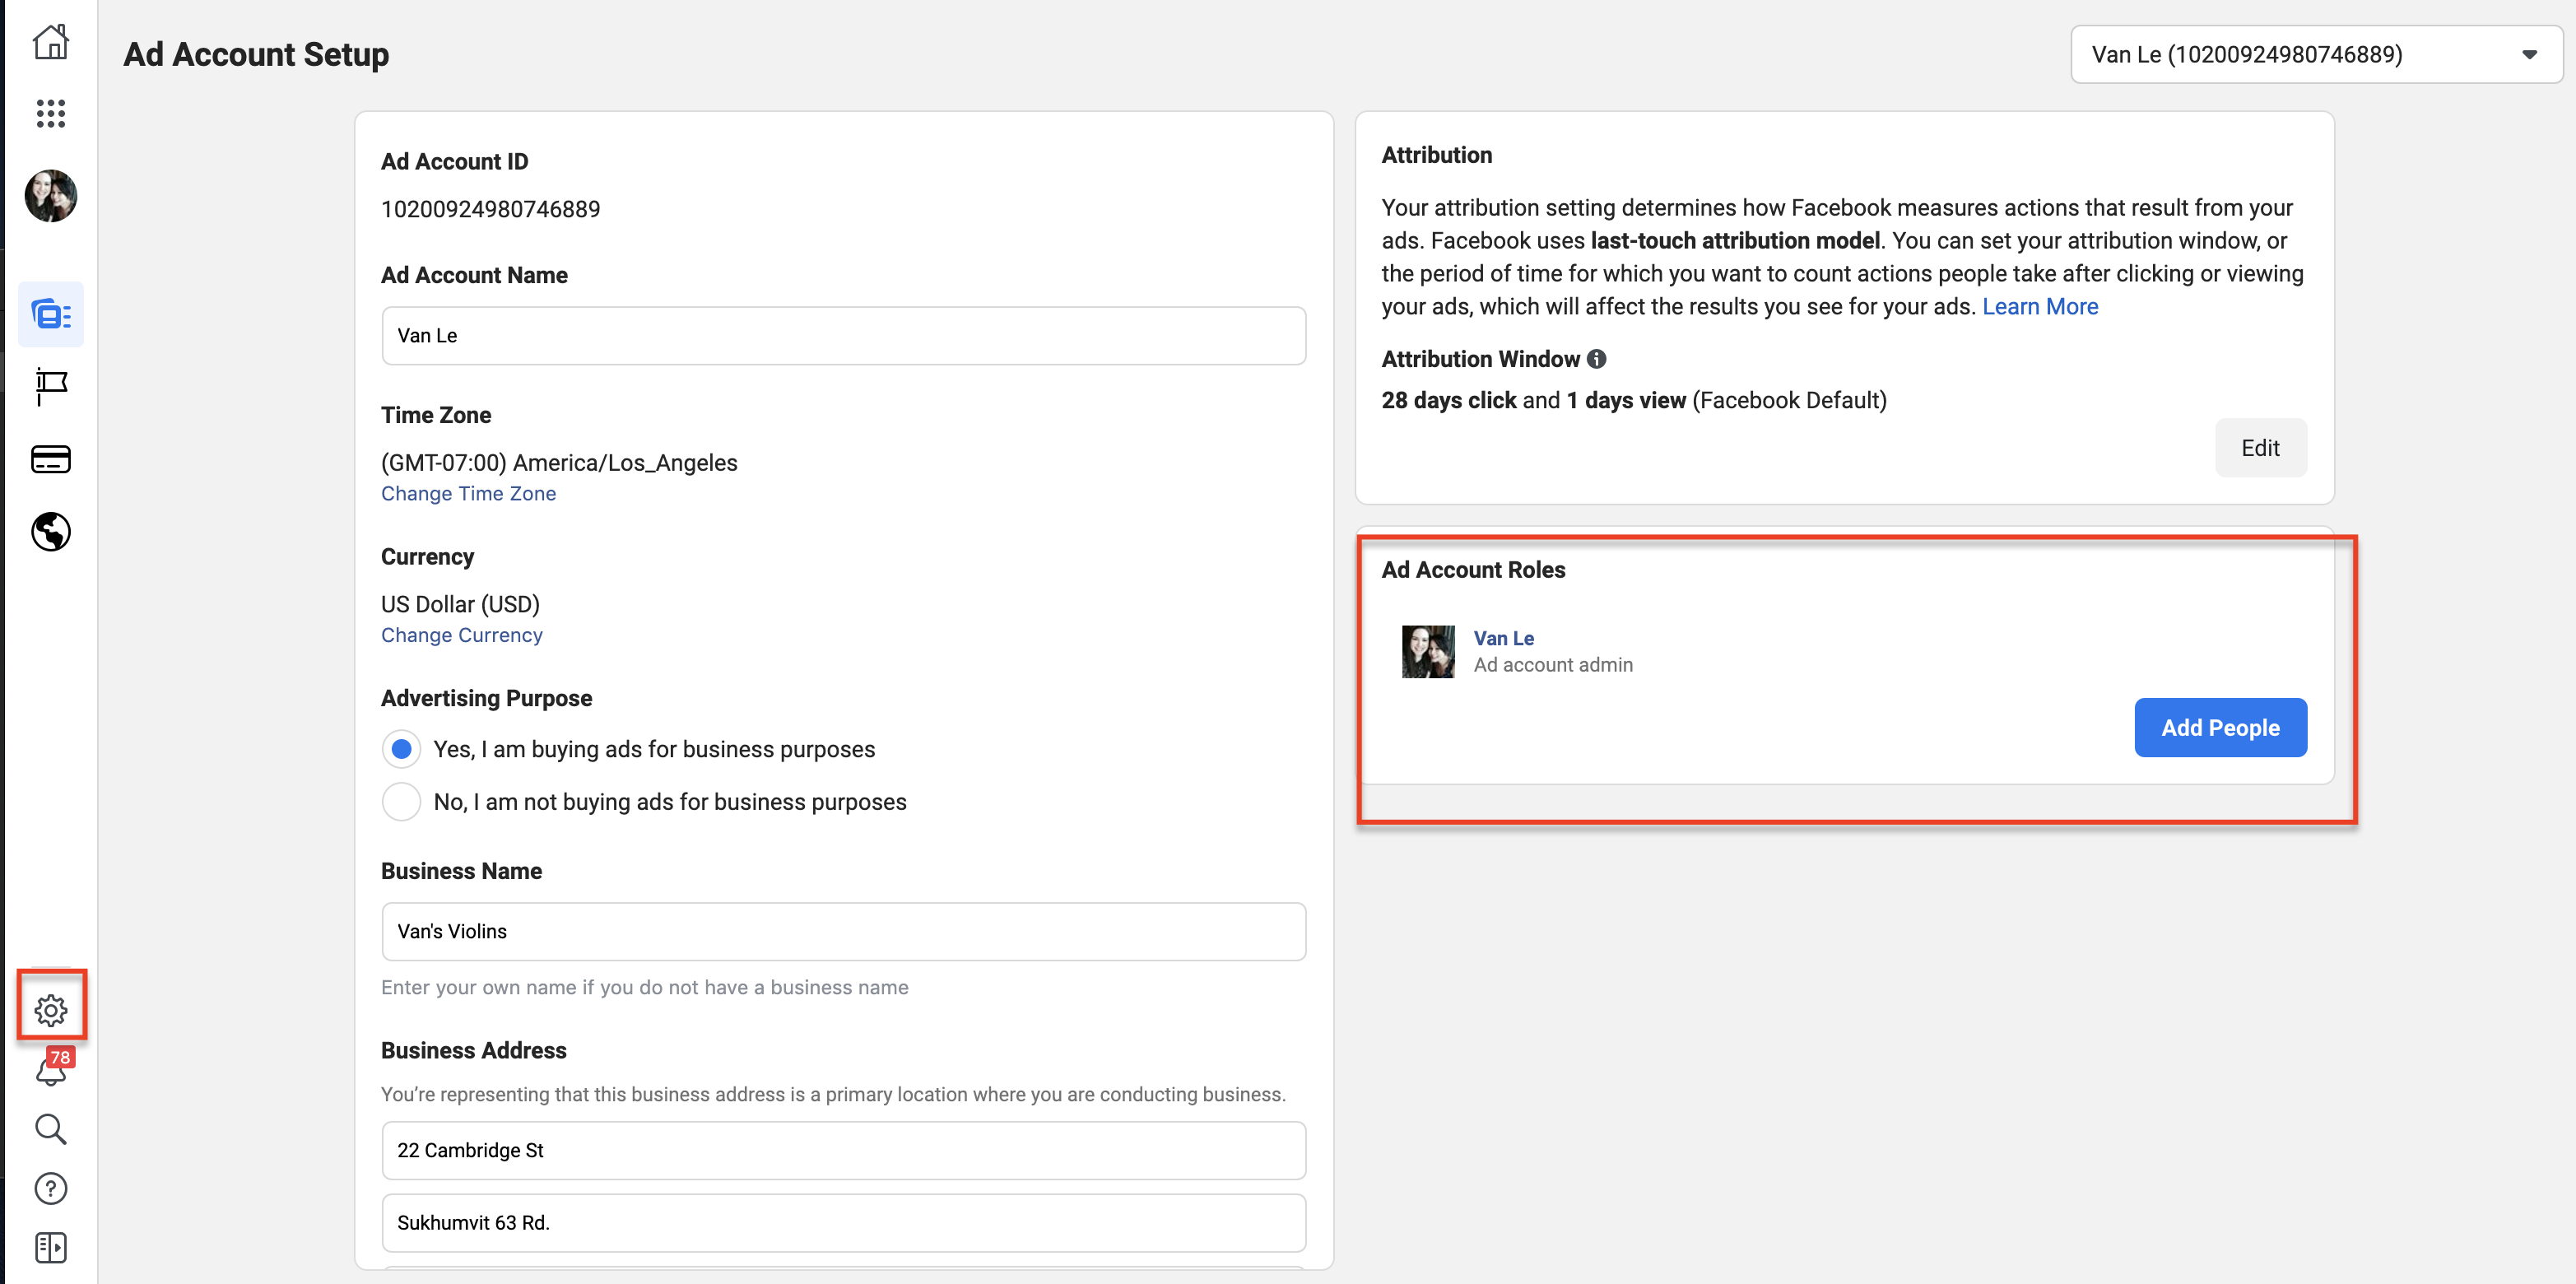Screen dimensions: 2576x1284
Task: Click the Ad Account Name field
Action: 843,335
